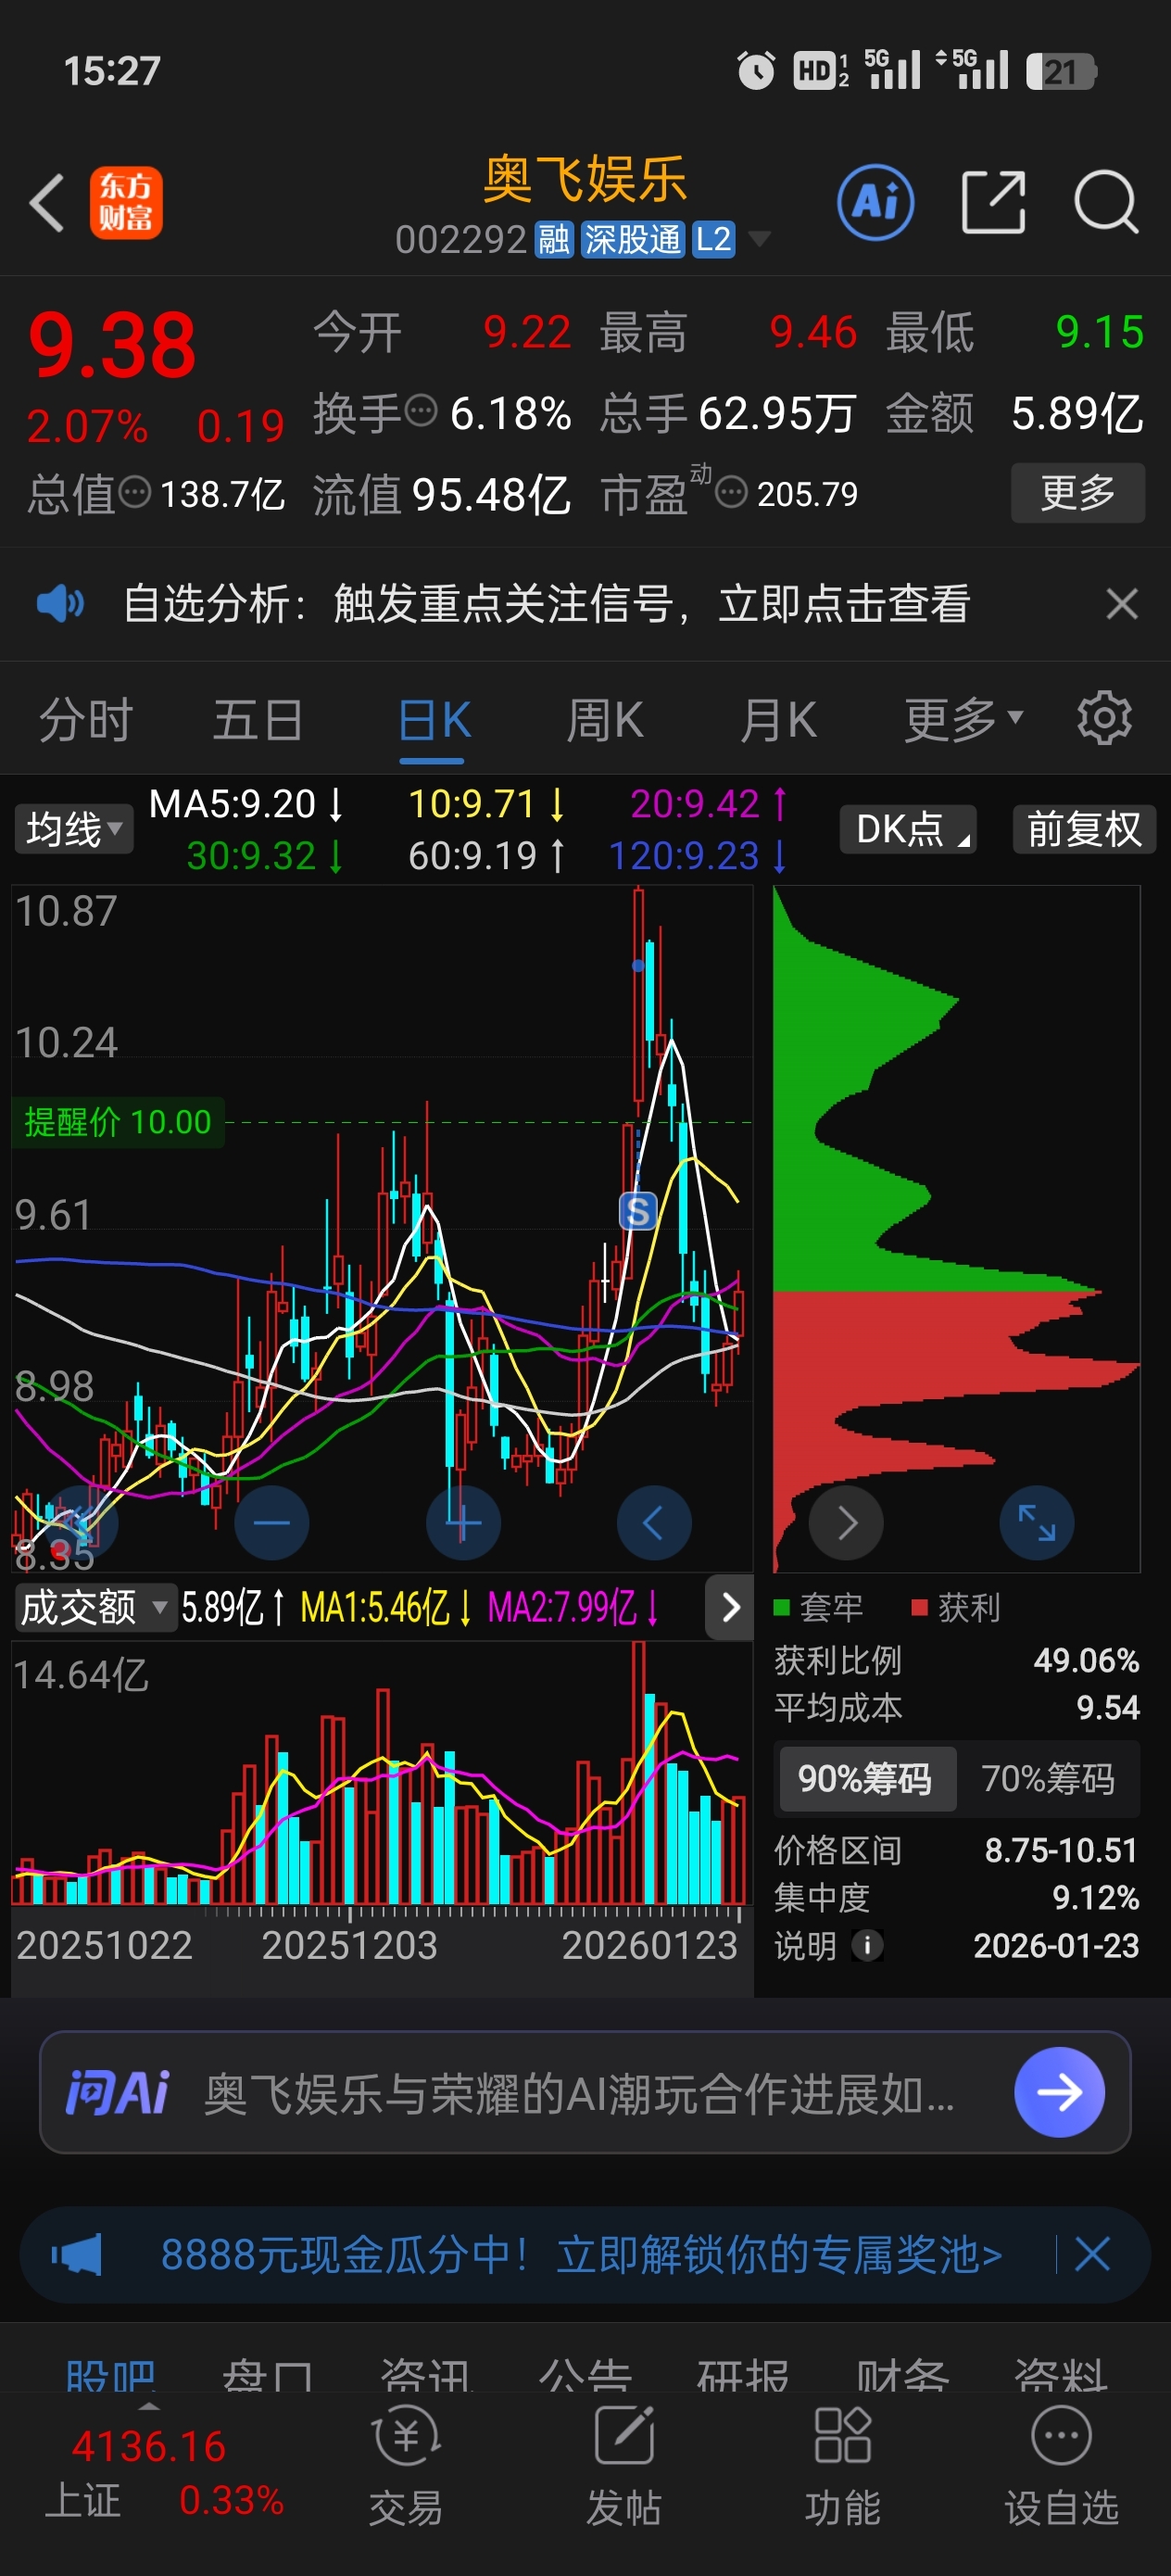Tap the megaphone promo icon
This screenshot has height=2576, width=1171.
coord(77,2255)
